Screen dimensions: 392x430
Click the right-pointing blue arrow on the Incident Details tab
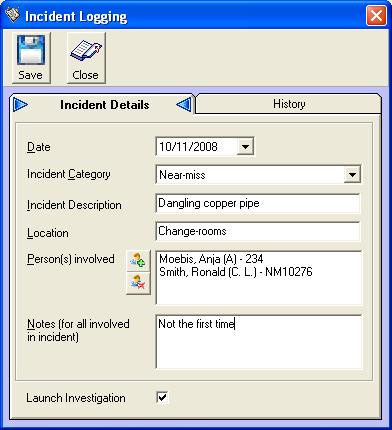tap(21, 105)
